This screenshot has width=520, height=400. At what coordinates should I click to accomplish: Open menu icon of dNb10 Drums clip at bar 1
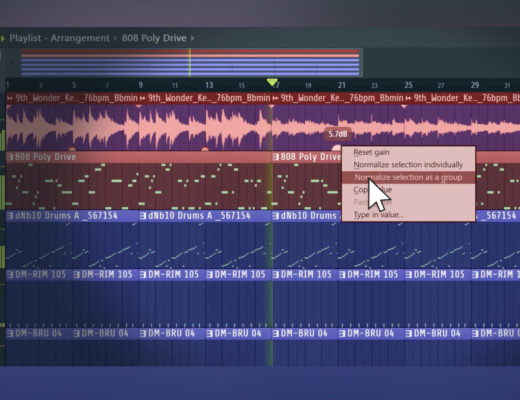10,216
